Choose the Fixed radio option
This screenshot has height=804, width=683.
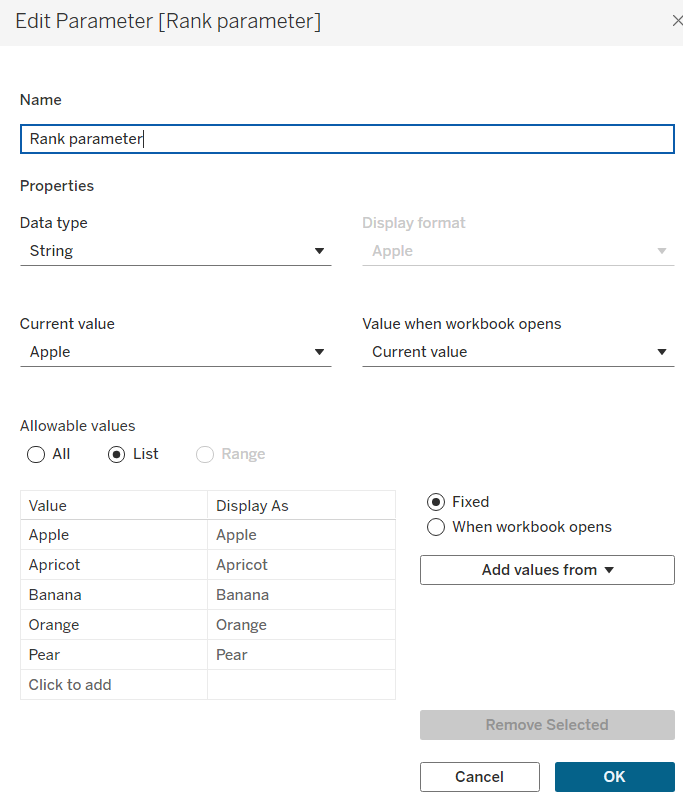click(436, 502)
